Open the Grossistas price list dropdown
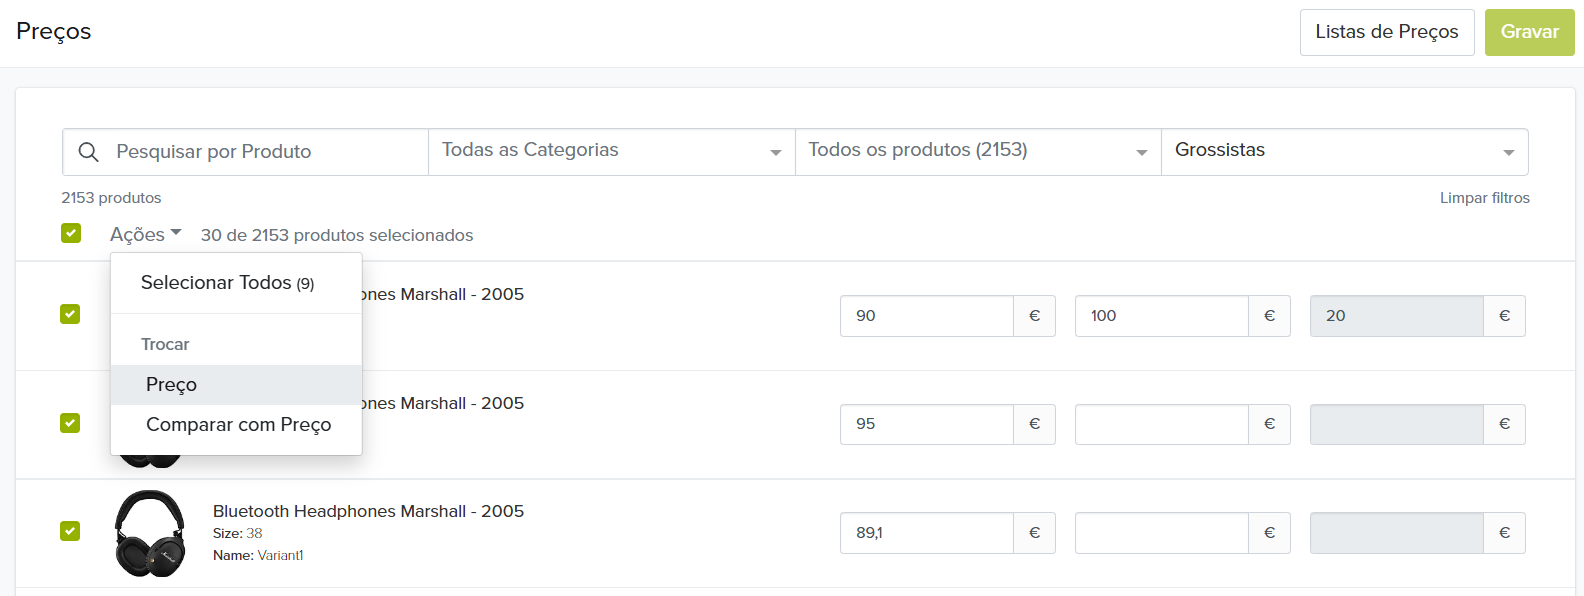The image size is (1584, 596). 1343,152
